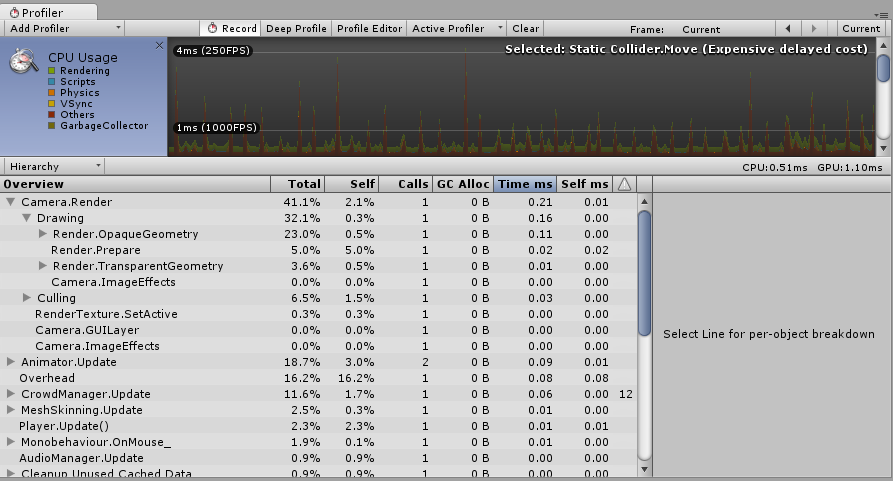Sort by the Time ms column
The width and height of the screenshot is (893, 481).
coord(525,184)
